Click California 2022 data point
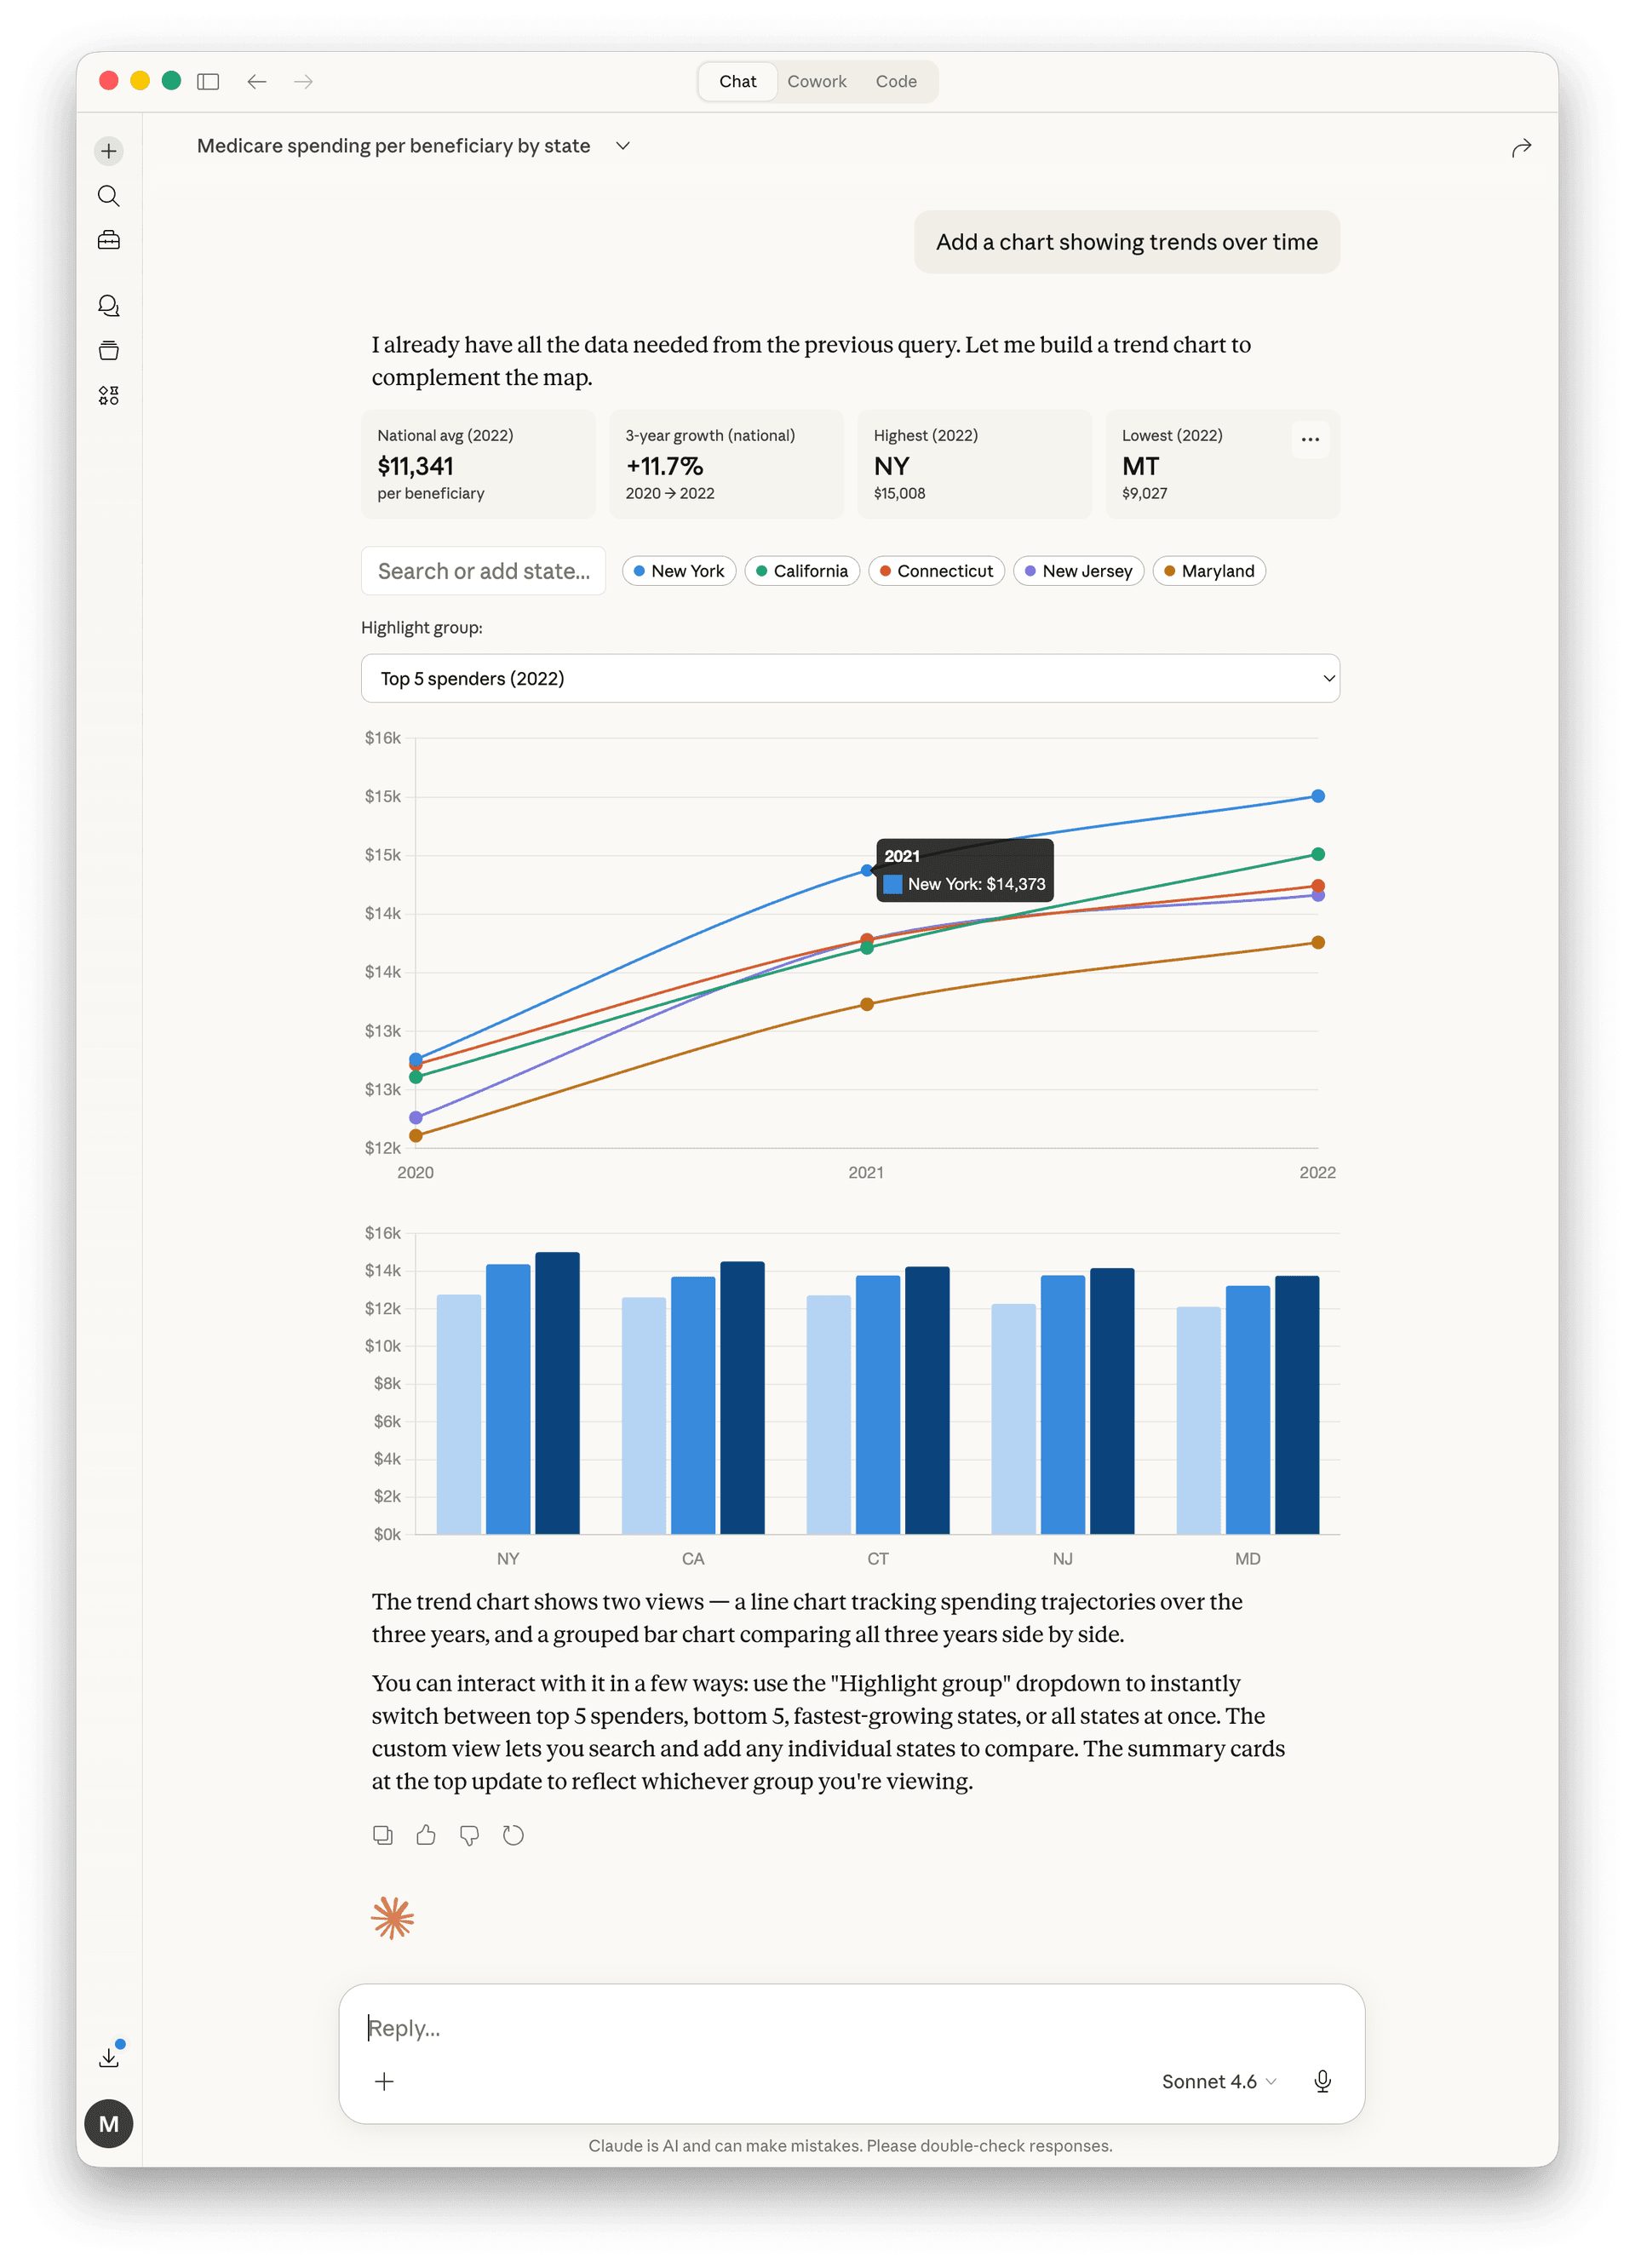Image resolution: width=1635 pixels, height=2268 pixels. (1318, 854)
